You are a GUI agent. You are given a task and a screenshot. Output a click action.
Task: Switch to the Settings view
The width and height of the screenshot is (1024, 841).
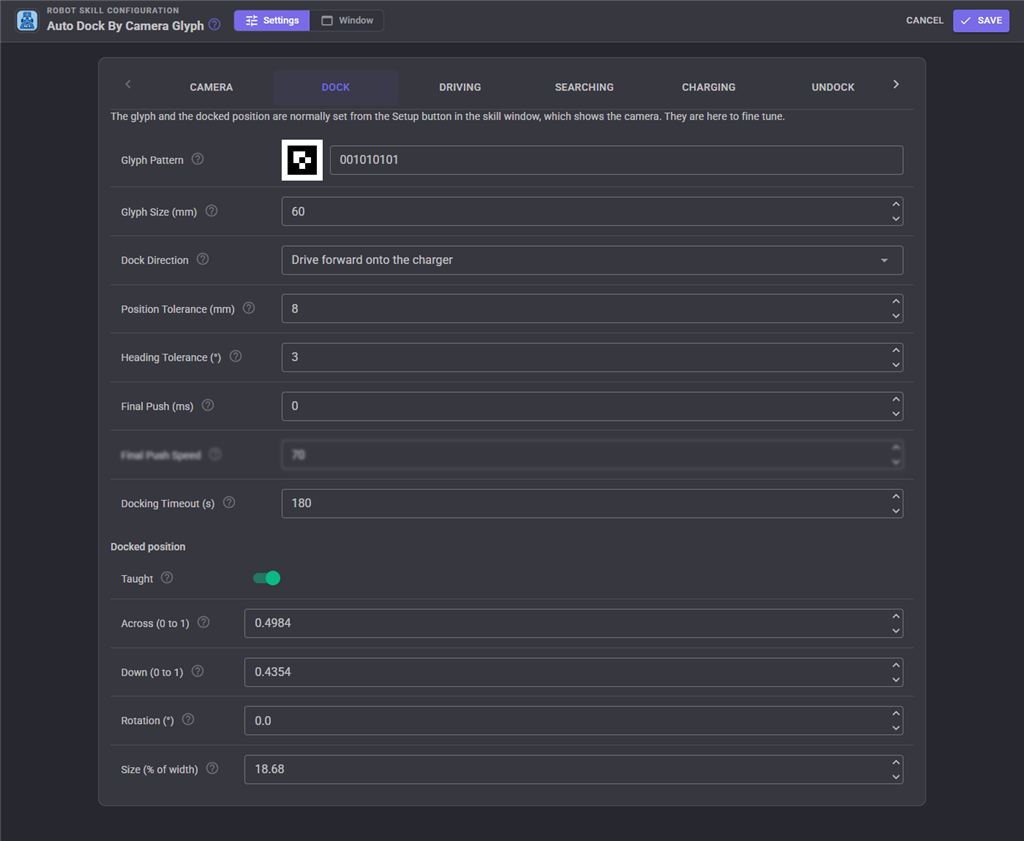point(272,21)
